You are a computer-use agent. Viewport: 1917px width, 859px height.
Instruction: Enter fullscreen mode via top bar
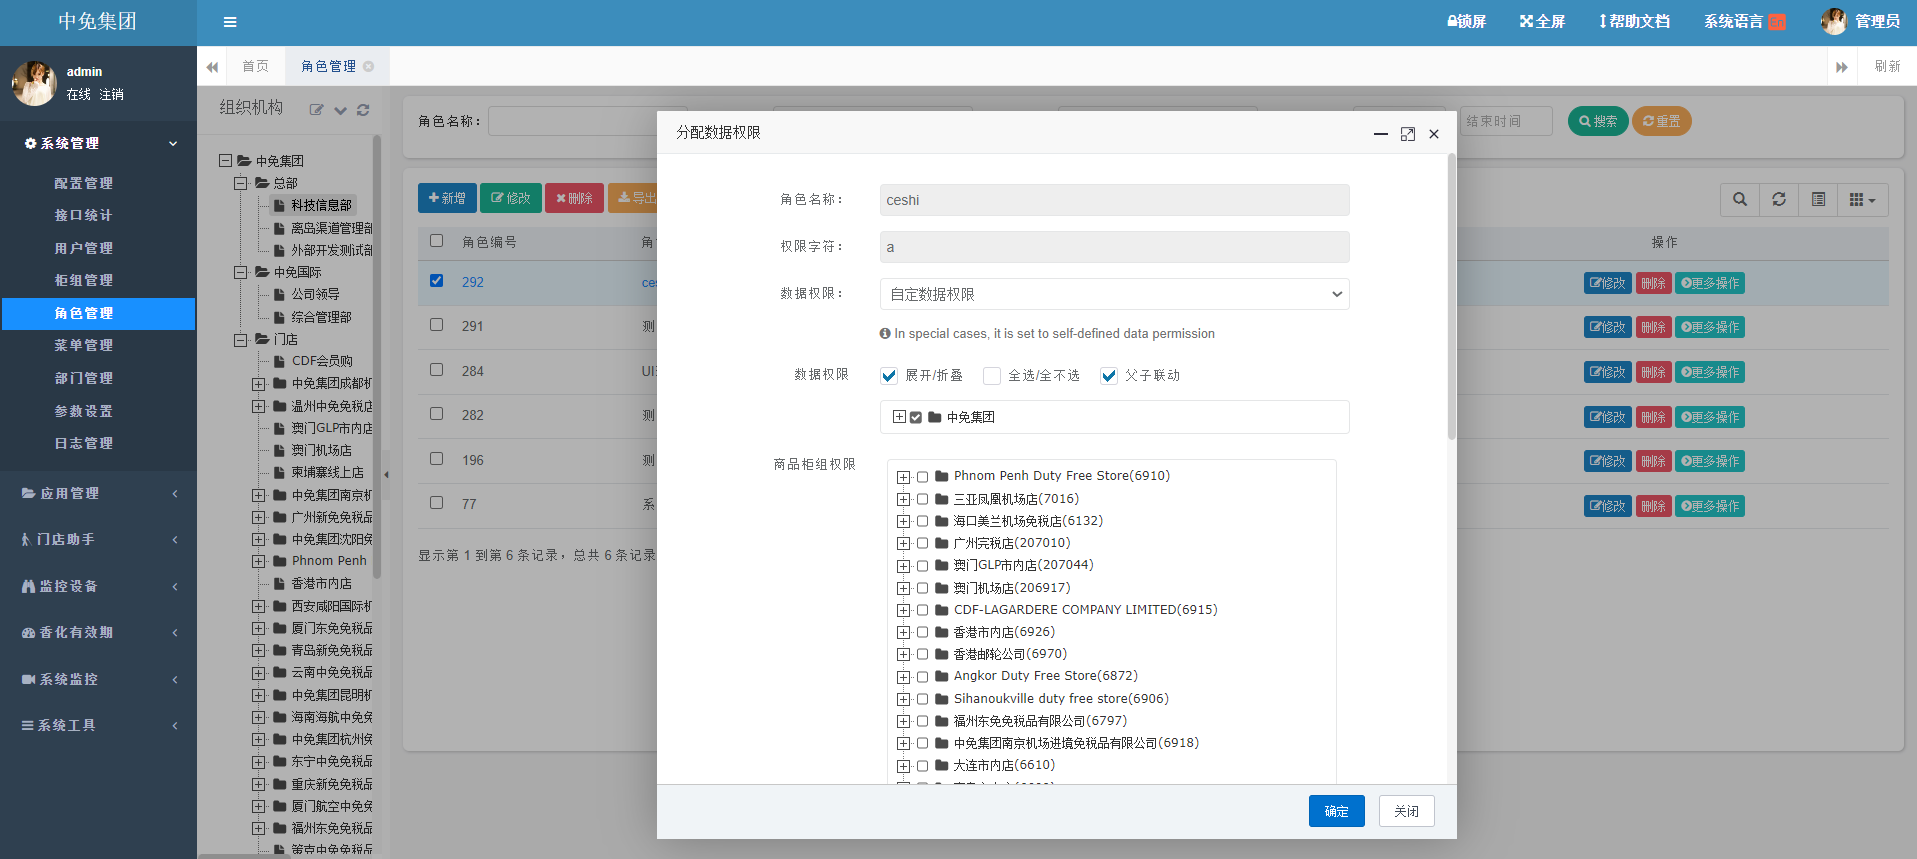(x=1542, y=22)
